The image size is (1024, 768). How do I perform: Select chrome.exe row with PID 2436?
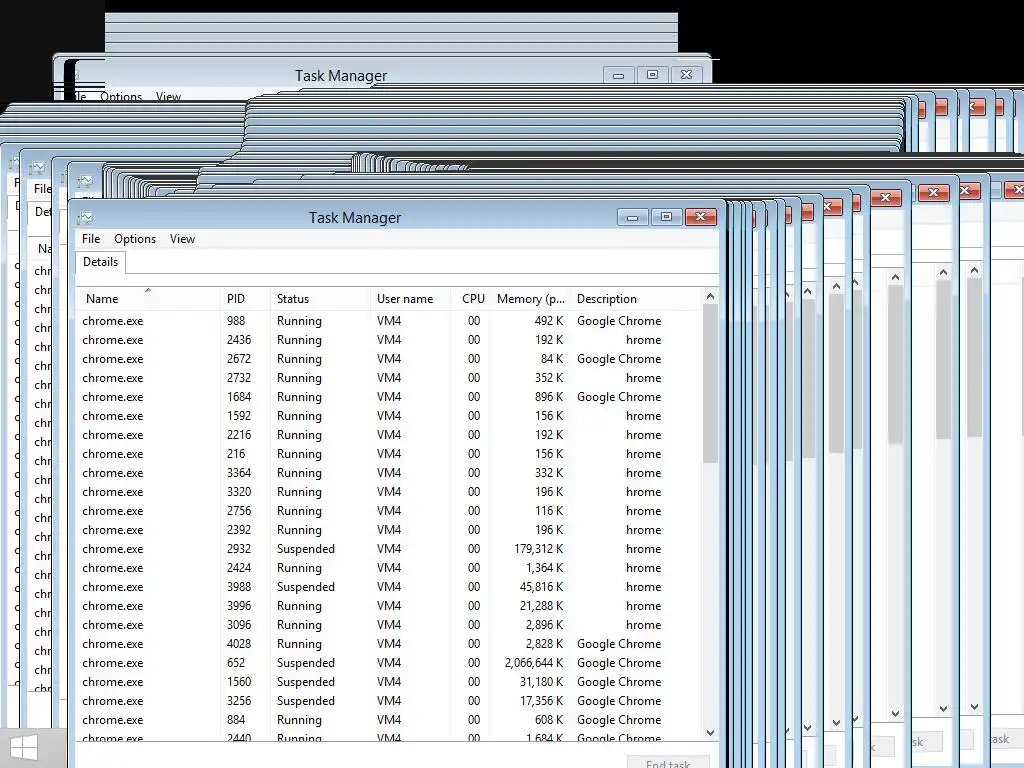[x=389, y=340]
